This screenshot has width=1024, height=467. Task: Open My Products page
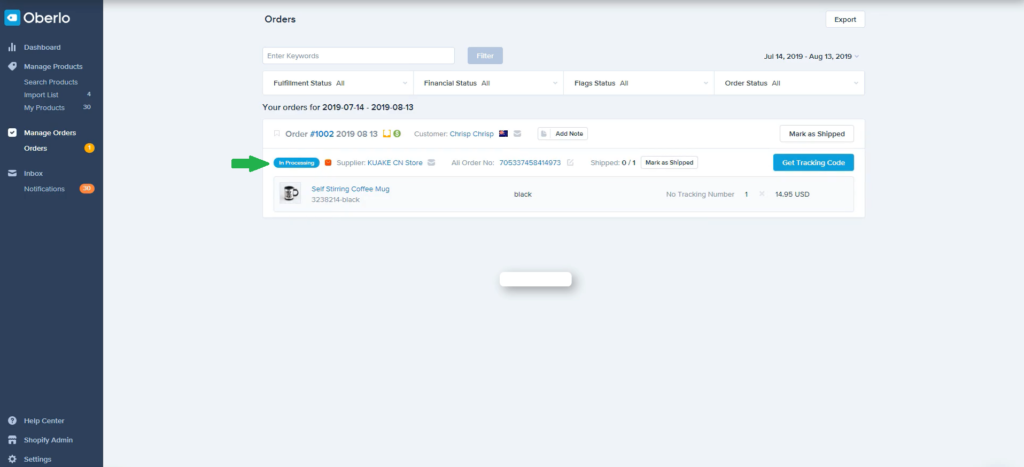click(44, 108)
